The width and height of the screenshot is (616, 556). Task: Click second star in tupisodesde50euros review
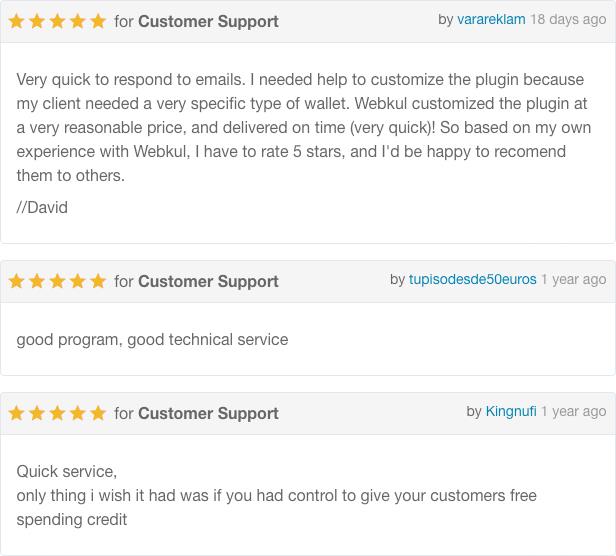[37, 281]
